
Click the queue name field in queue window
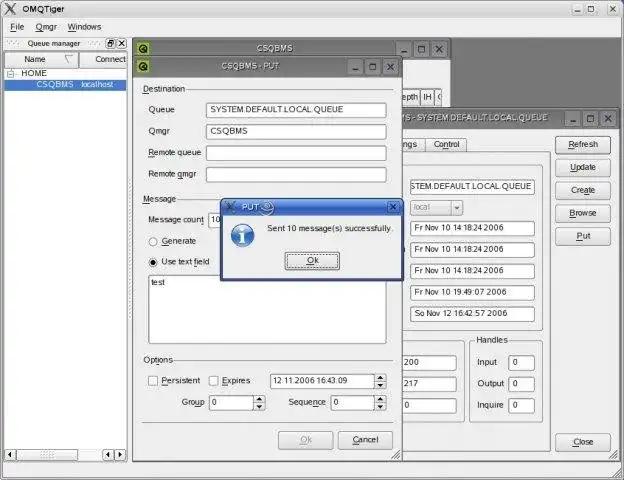472,187
